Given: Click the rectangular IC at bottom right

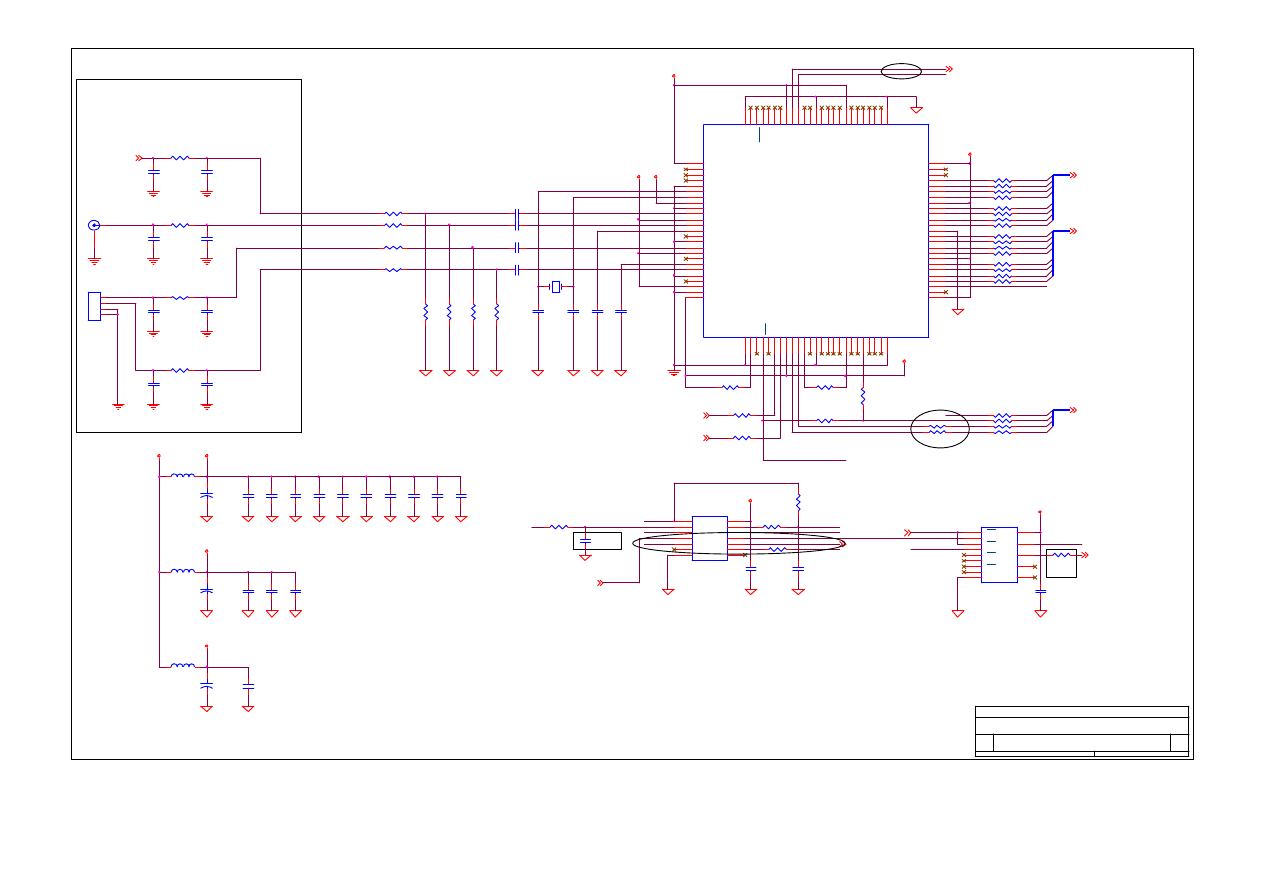Looking at the screenshot, I should tap(999, 555).
